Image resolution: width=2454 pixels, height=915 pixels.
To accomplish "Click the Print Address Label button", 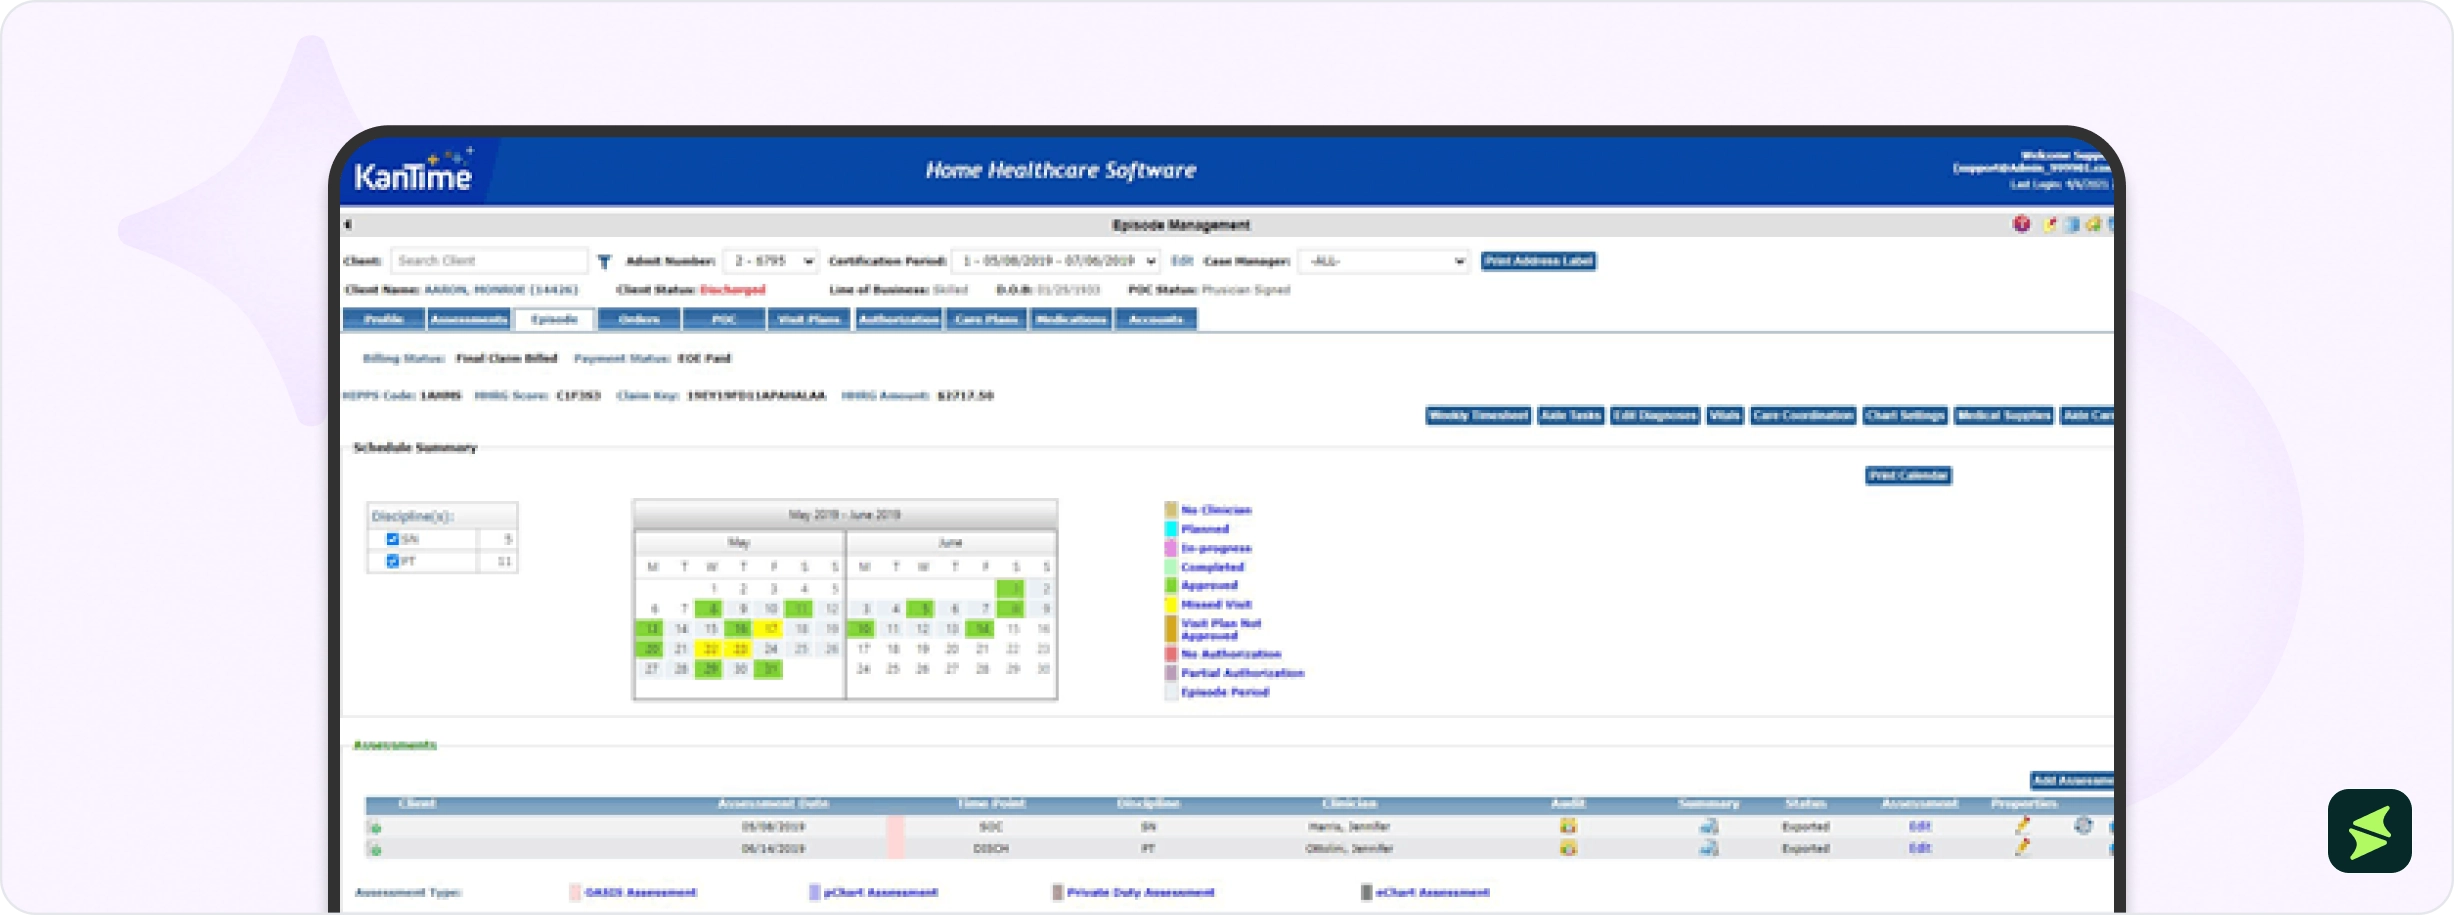I will (x=1538, y=261).
